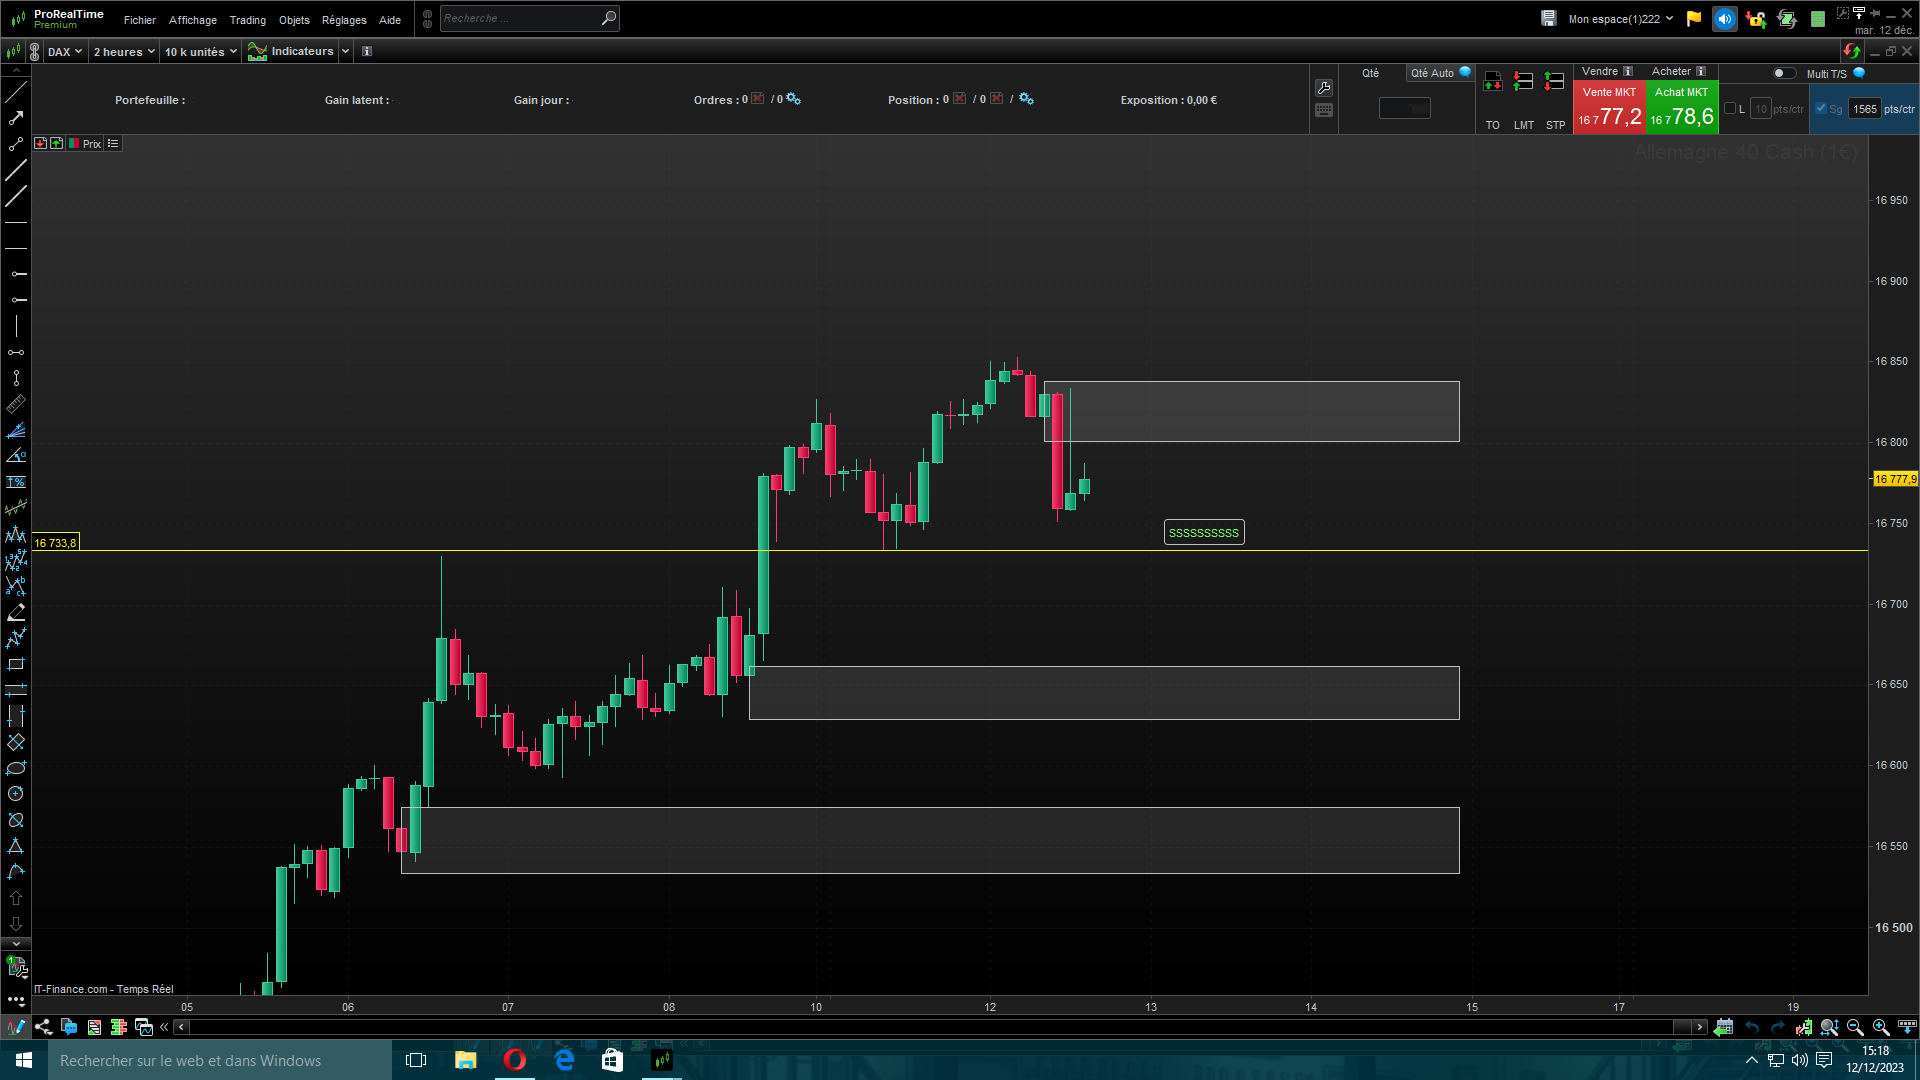The width and height of the screenshot is (1920, 1080).
Task: Select the rectangle drawing tool
Action: 16,664
